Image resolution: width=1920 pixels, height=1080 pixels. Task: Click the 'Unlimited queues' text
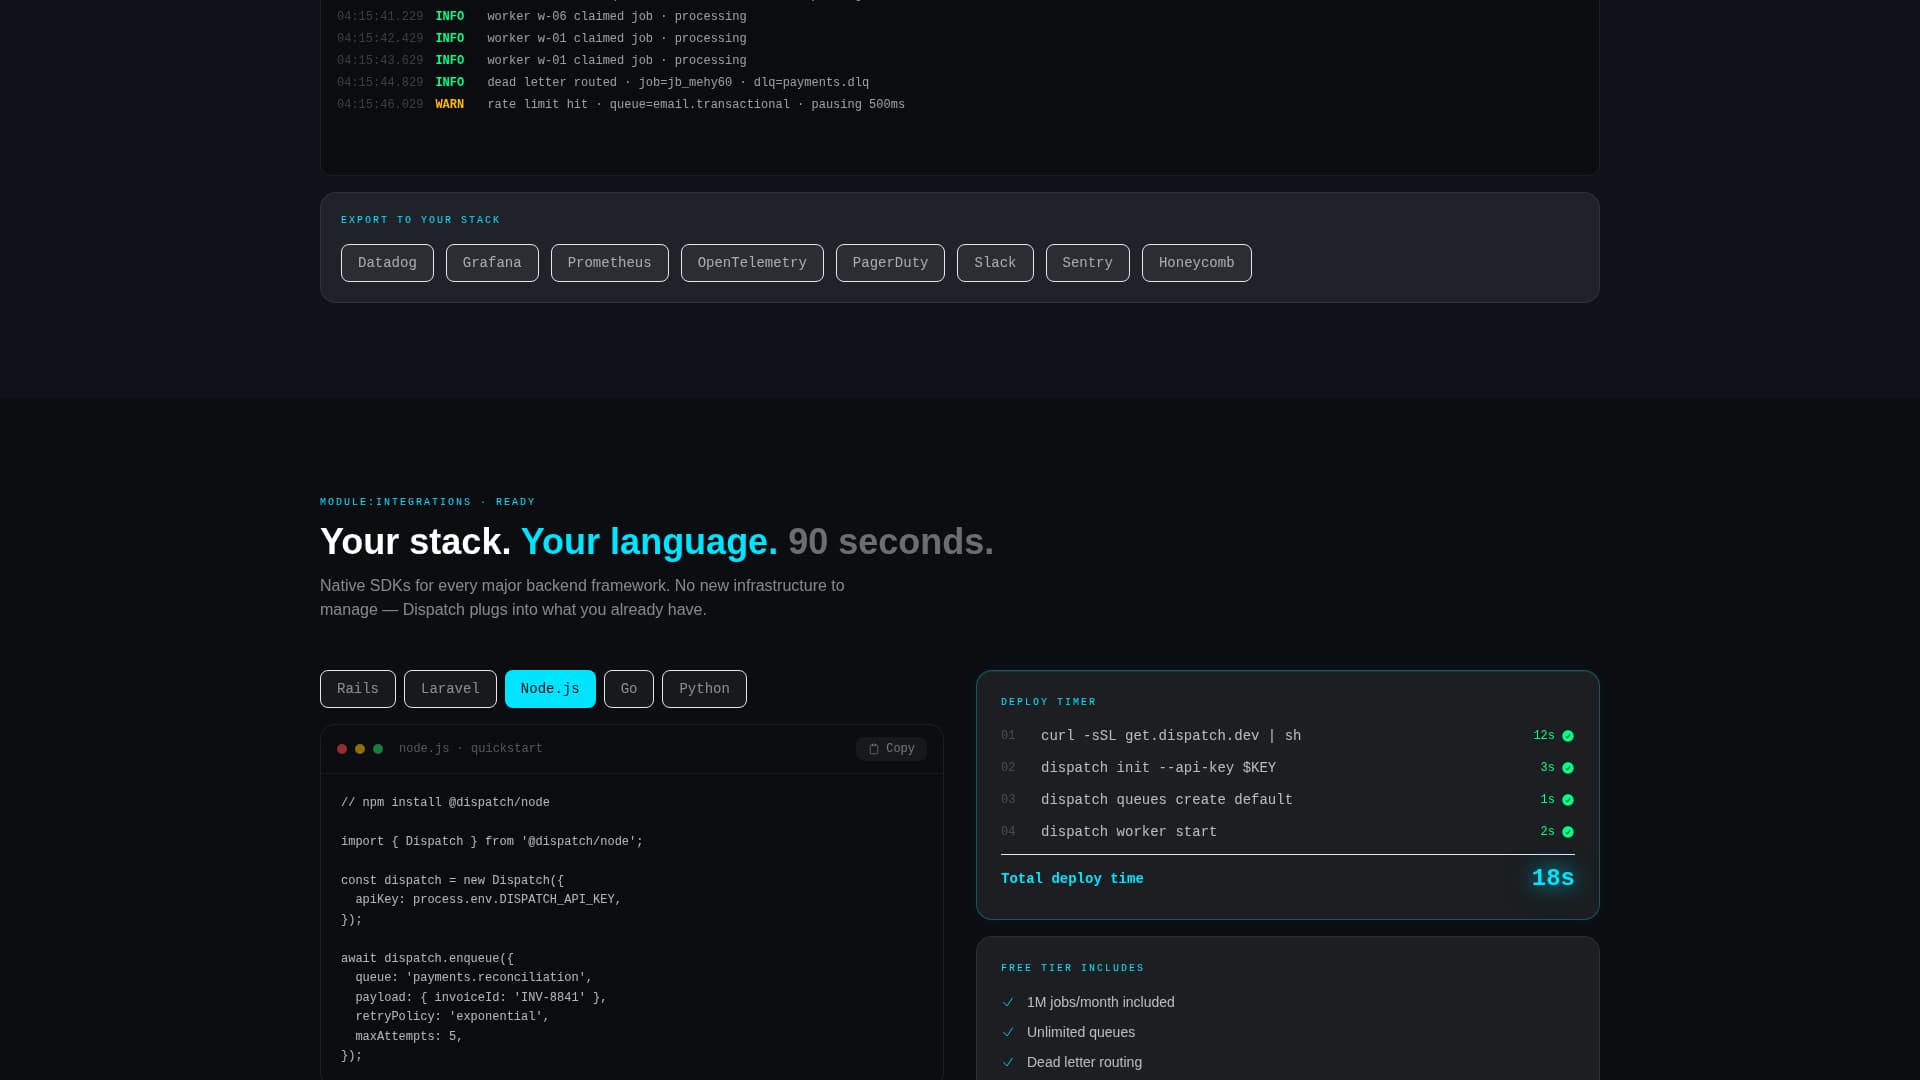[1081, 1032]
